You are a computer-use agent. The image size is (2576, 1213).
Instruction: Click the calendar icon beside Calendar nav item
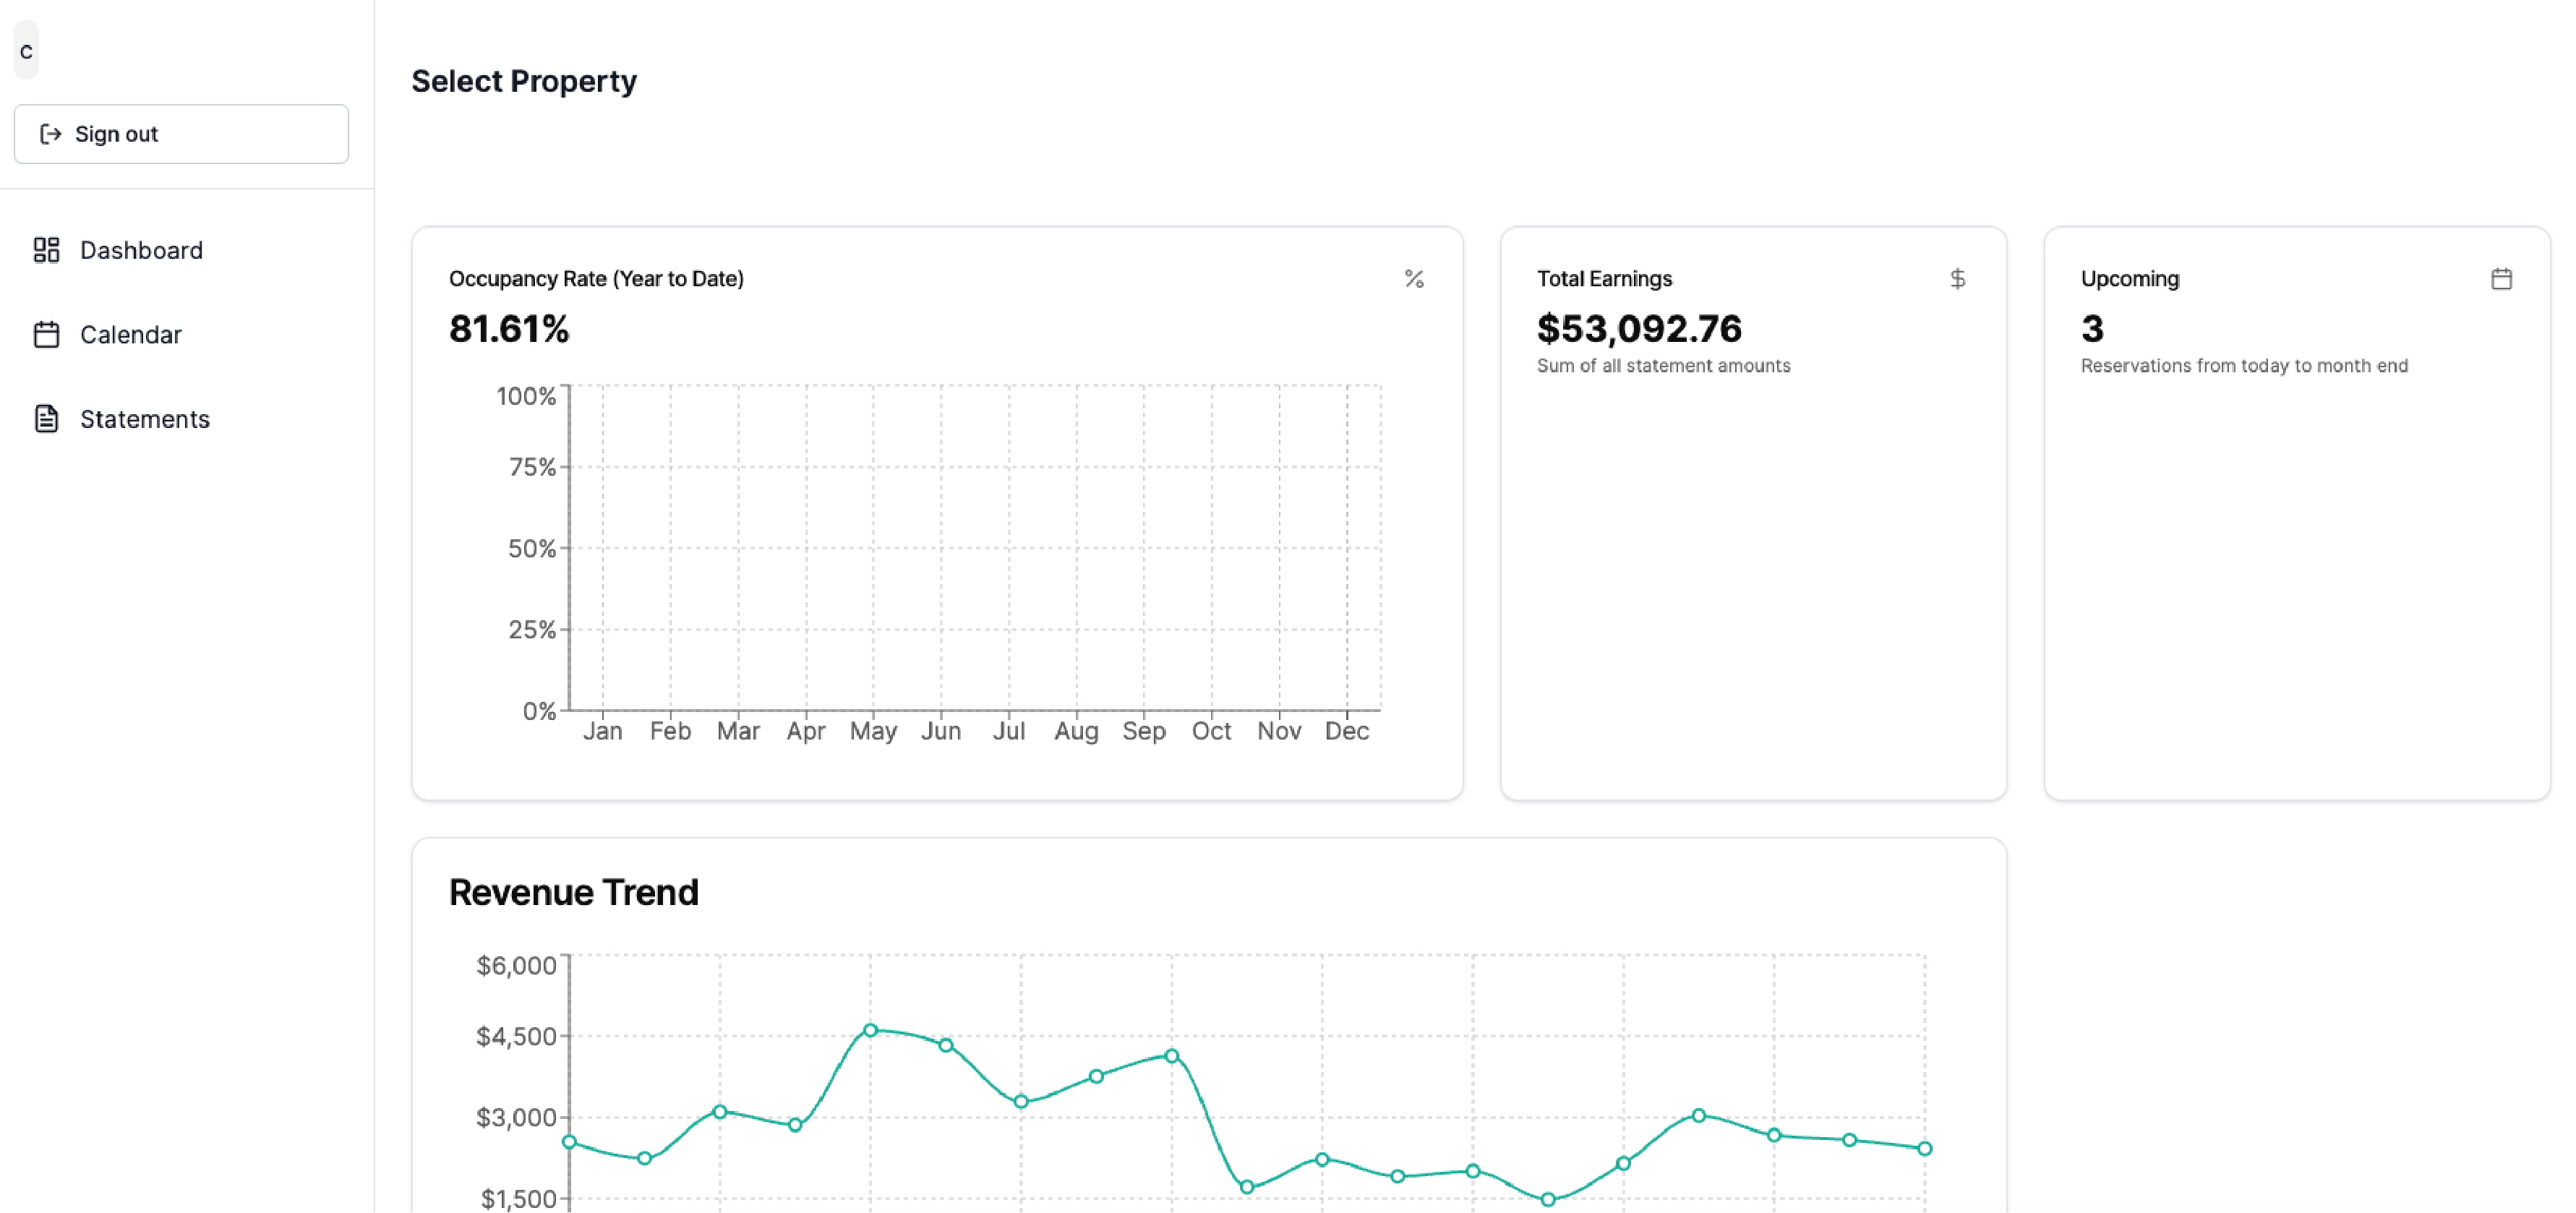pos(47,334)
